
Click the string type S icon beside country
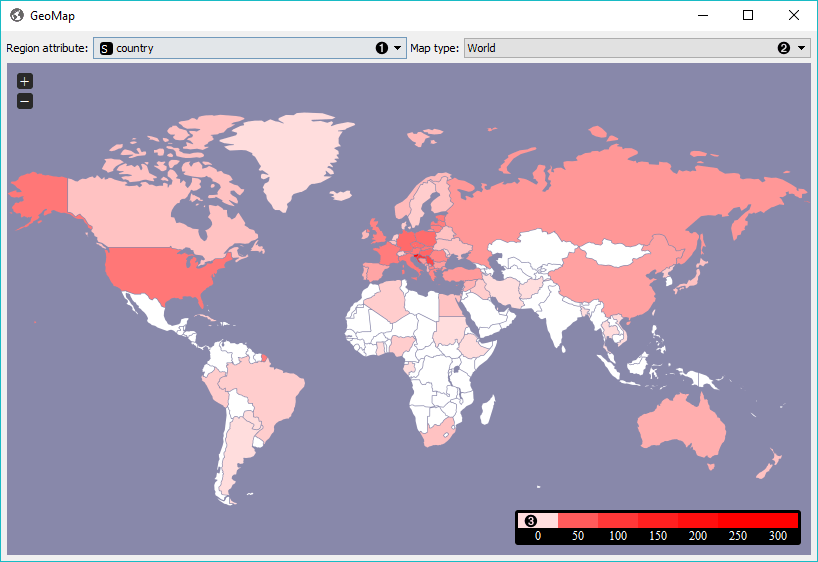[106, 48]
